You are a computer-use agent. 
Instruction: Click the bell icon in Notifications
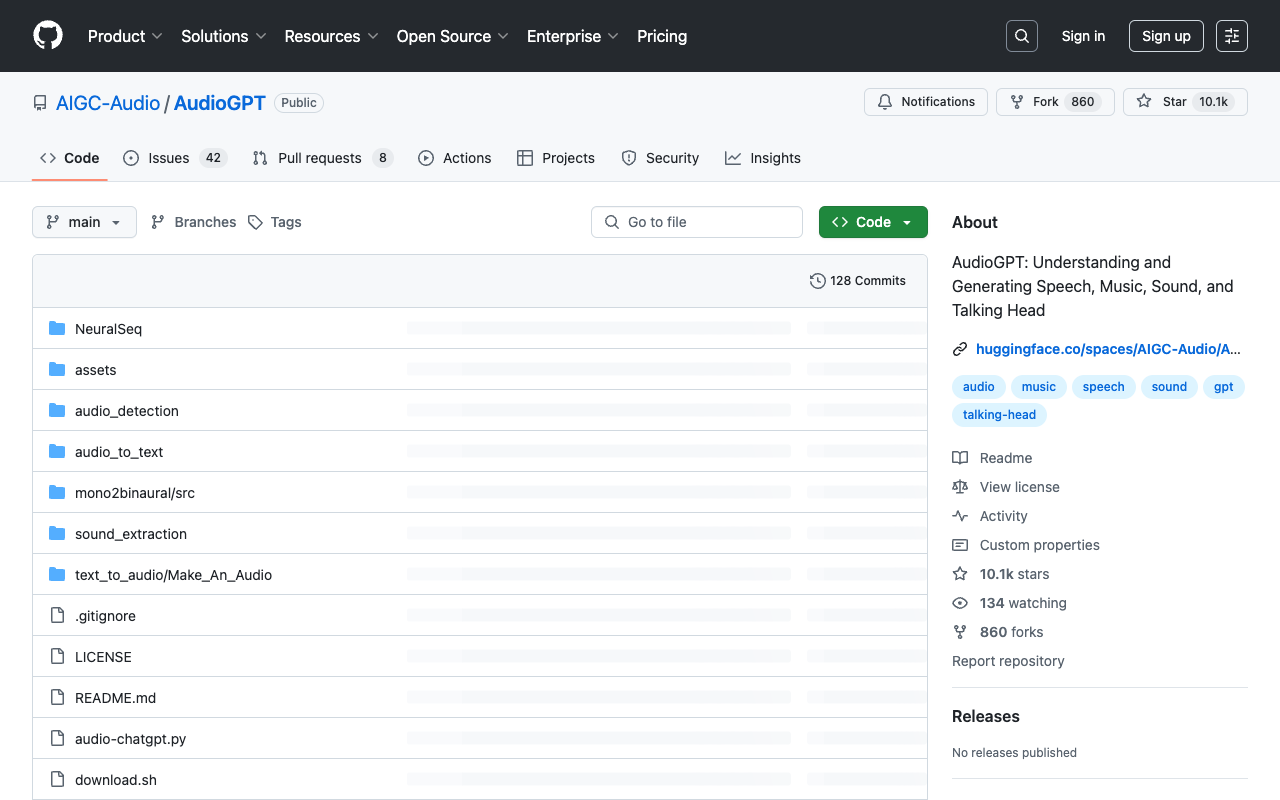click(x=885, y=102)
